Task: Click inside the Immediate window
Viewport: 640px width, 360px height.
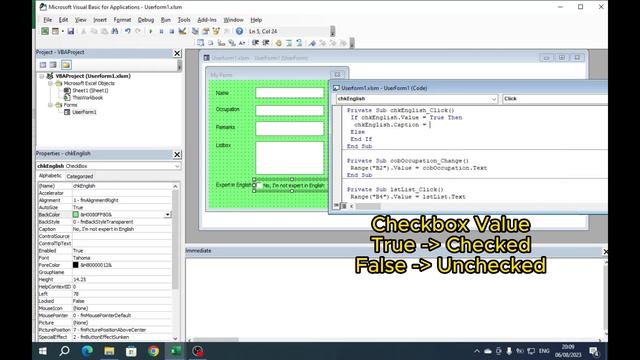Action: 394,298
